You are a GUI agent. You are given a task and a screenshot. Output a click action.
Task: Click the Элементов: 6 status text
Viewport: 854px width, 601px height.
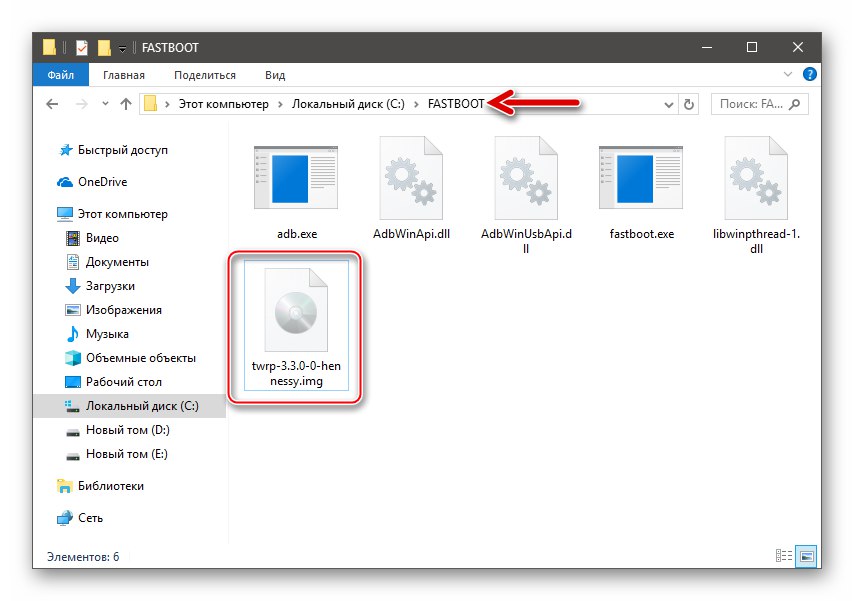point(83,557)
